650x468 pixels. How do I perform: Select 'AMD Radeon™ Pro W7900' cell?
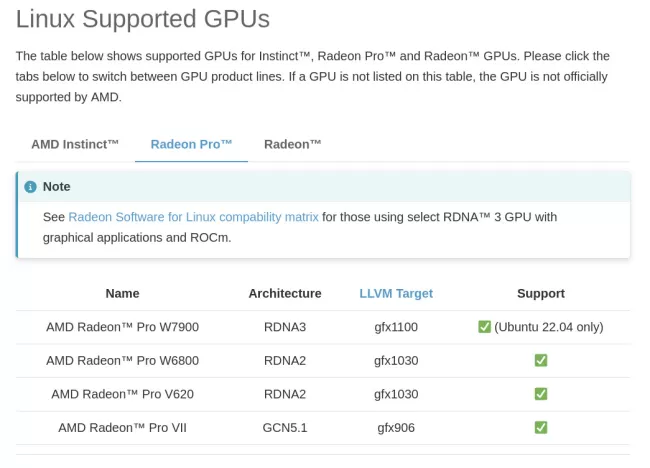point(122,327)
